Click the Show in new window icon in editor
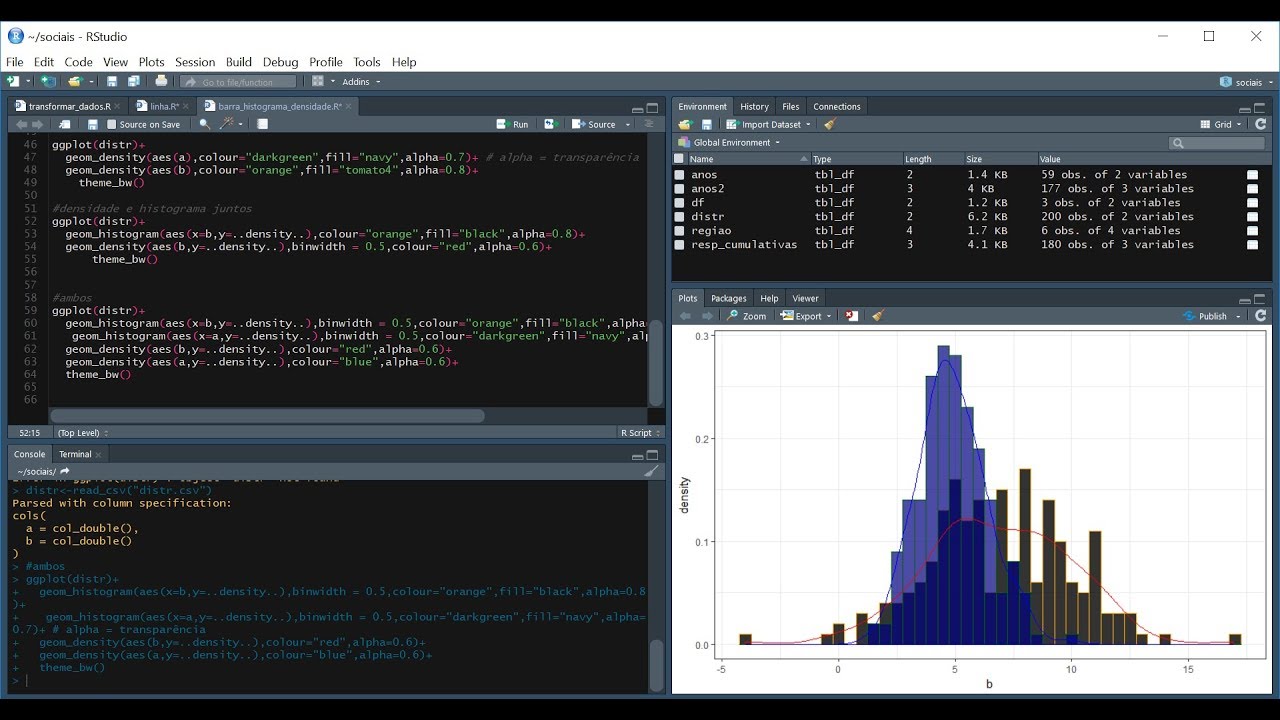1280x720 pixels. pos(65,125)
